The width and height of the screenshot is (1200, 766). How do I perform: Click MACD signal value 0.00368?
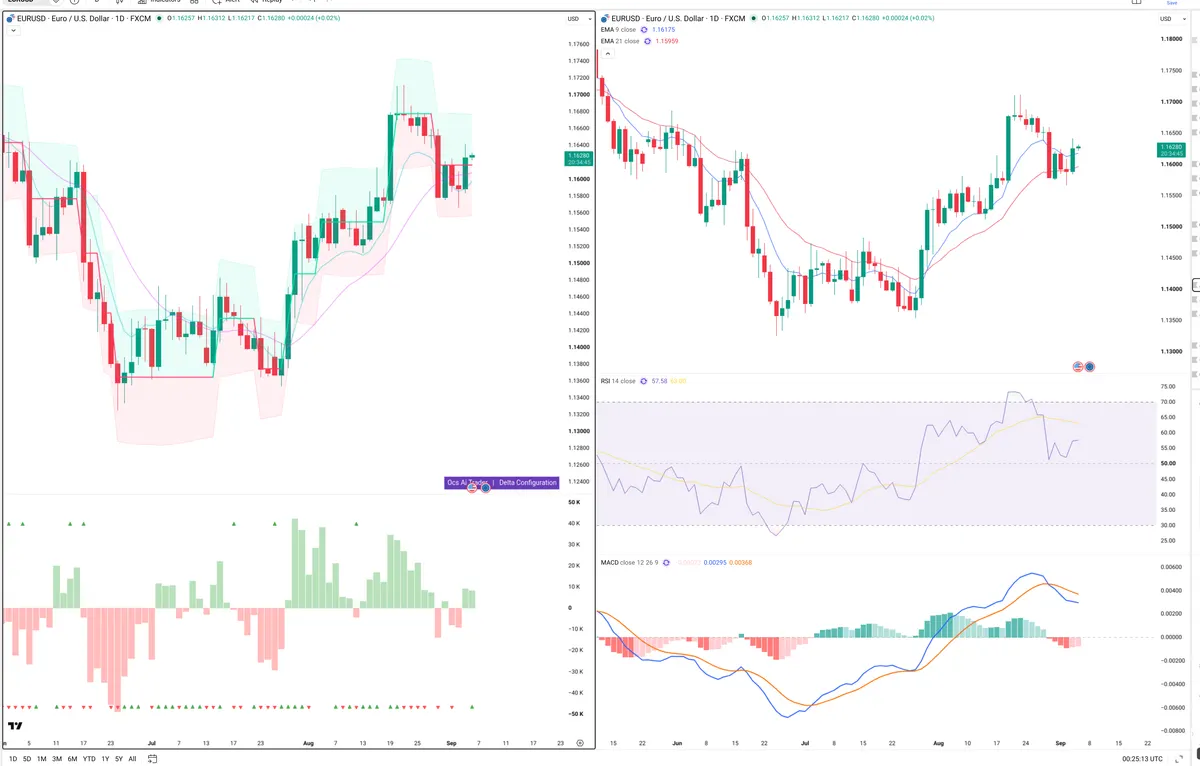click(x=740, y=563)
